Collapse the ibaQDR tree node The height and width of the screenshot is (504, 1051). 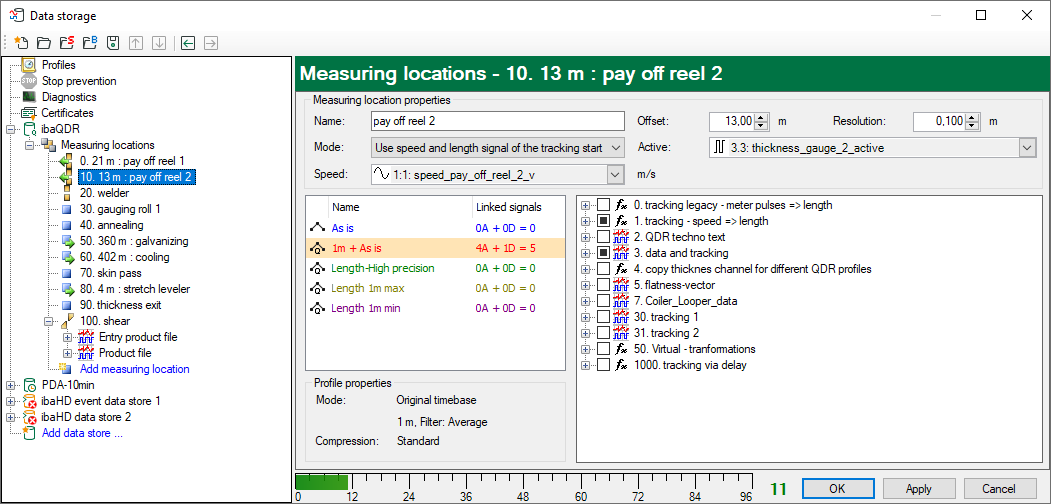pos(11,129)
